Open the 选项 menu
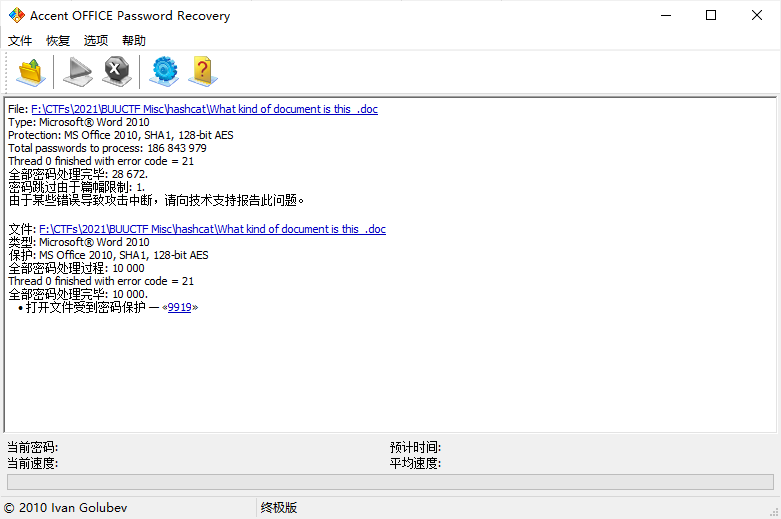This screenshot has width=781, height=519. click(x=96, y=41)
